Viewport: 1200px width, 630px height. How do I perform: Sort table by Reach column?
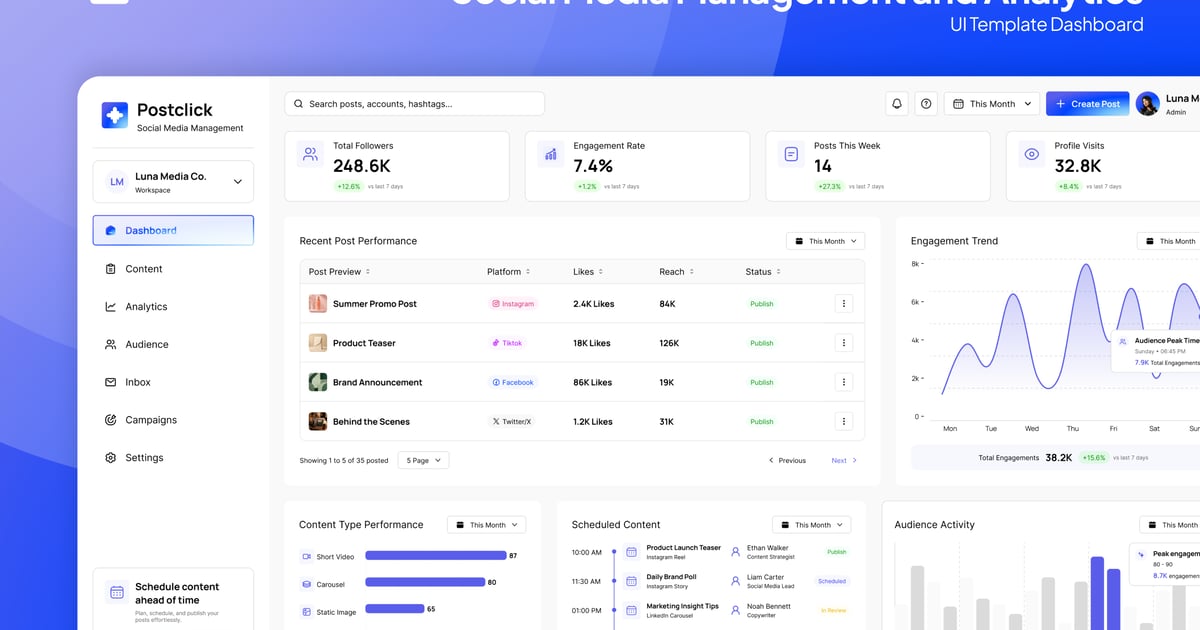[x=676, y=272]
